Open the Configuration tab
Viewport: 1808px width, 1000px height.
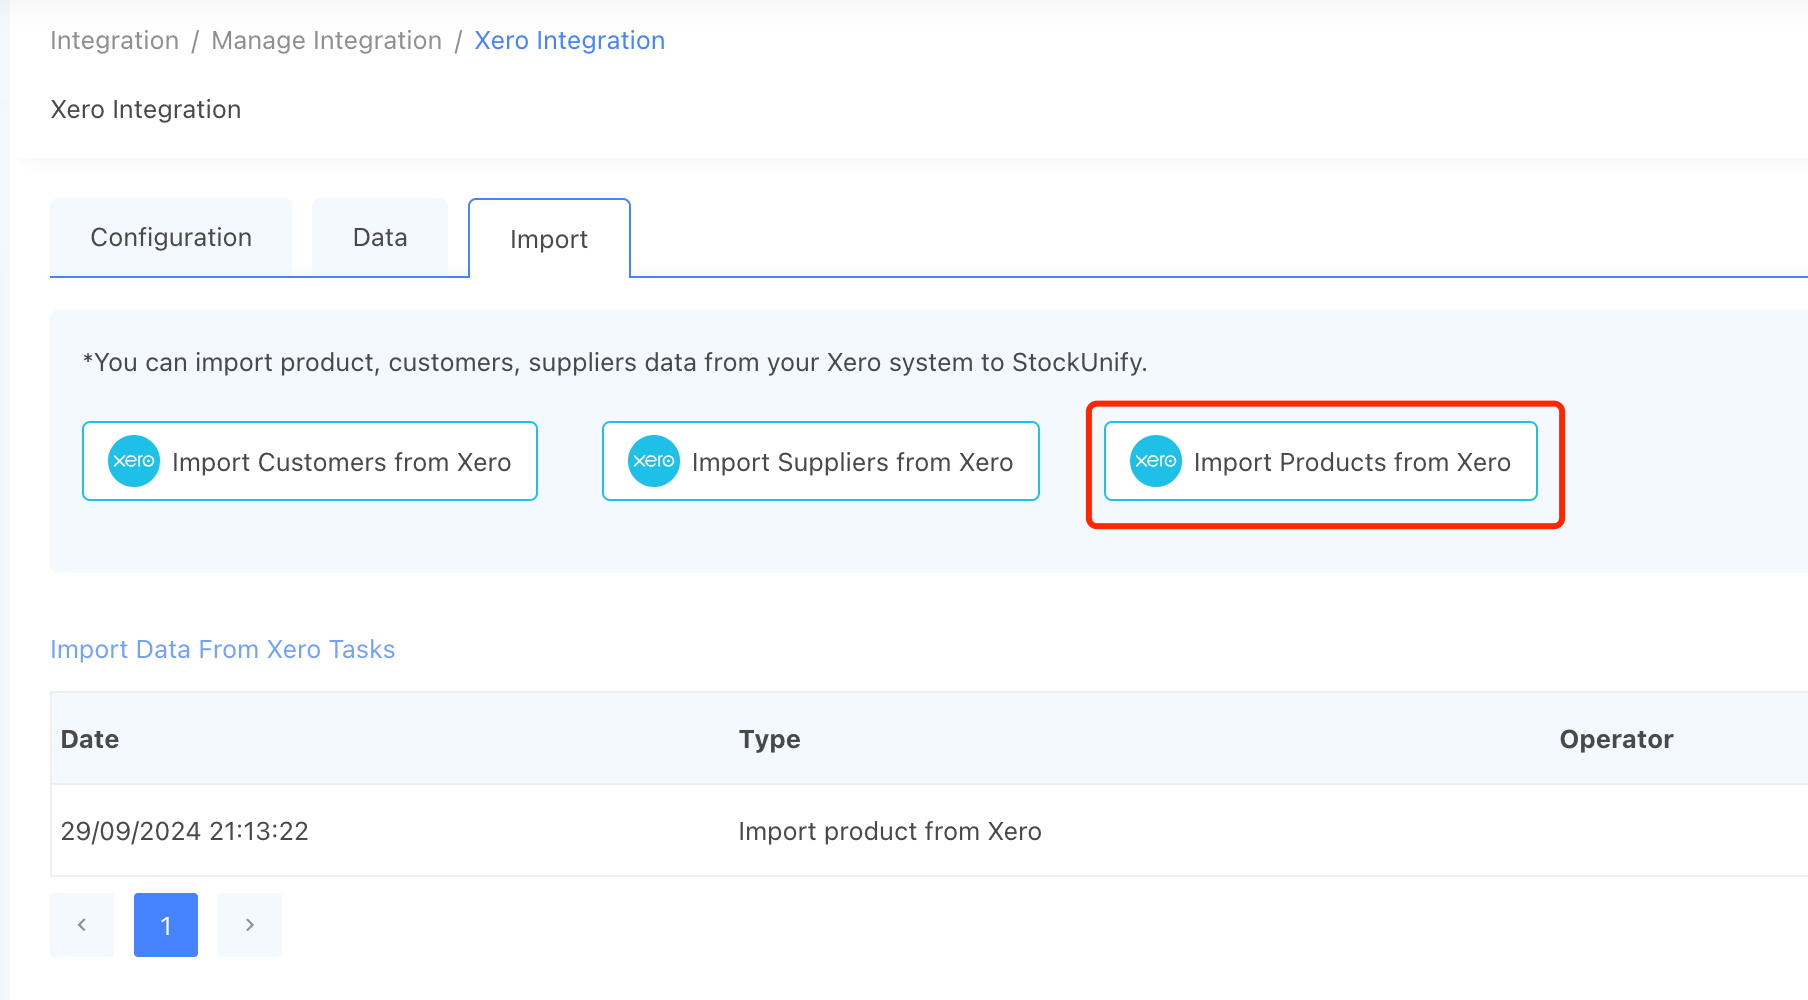pyautogui.click(x=171, y=238)
